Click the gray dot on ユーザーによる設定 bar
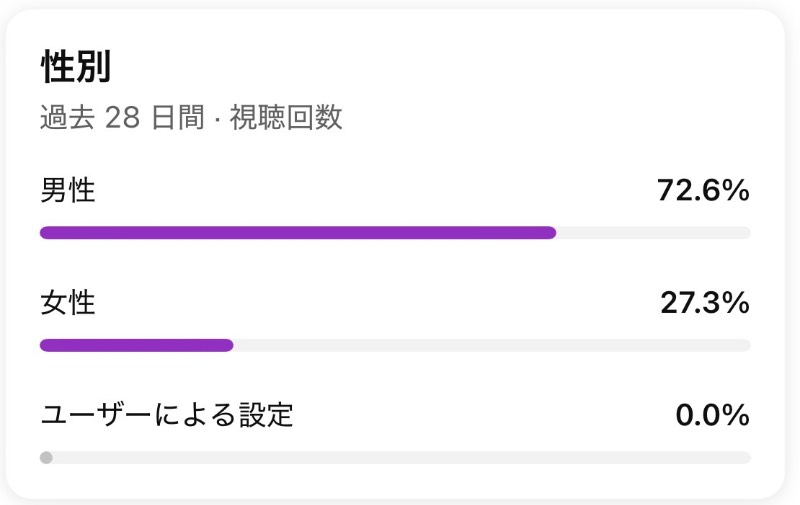 pyautogui.click(x=46, y=458)
